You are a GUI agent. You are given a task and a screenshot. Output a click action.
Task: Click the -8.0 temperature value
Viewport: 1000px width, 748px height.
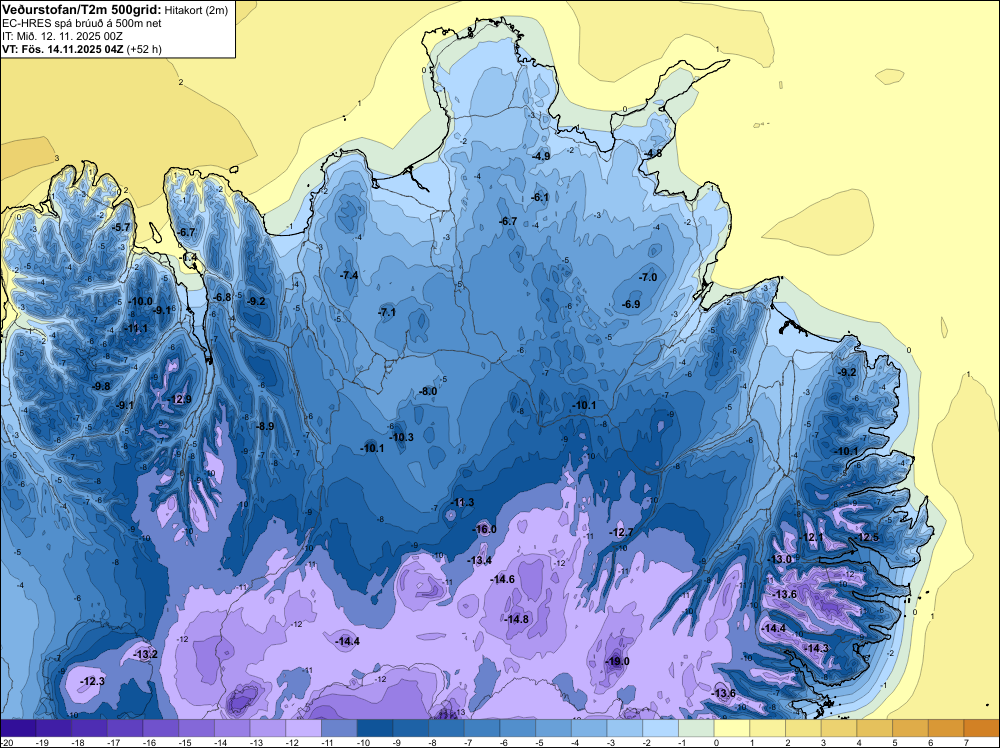429,391
